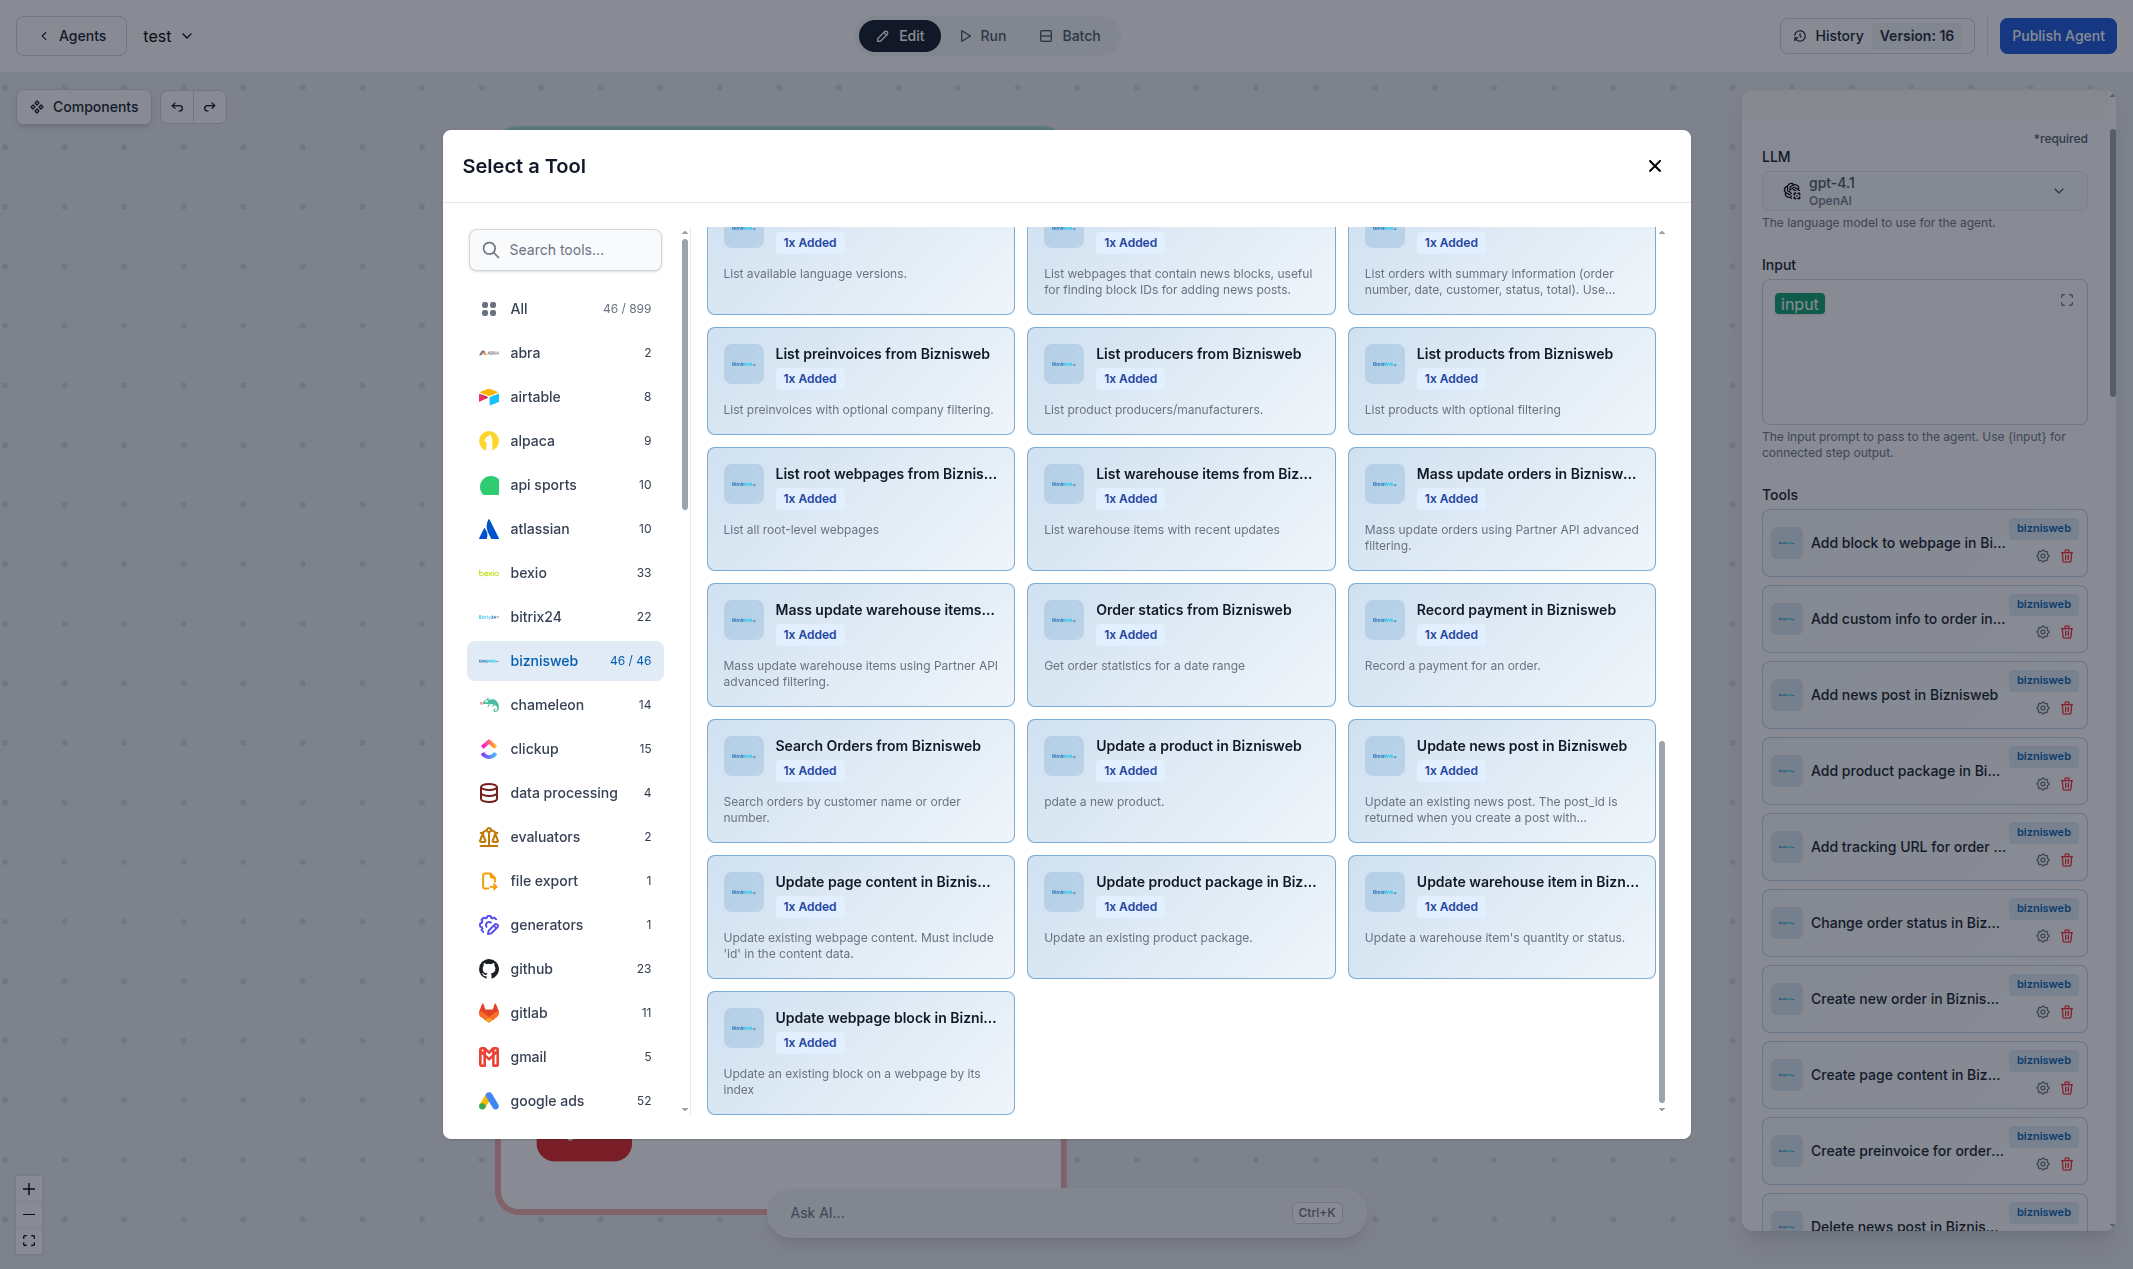Viewport: 2133px width, 1269px height.
Task: Select the ClickUp integration icon
Action: (x=489, y=748)
